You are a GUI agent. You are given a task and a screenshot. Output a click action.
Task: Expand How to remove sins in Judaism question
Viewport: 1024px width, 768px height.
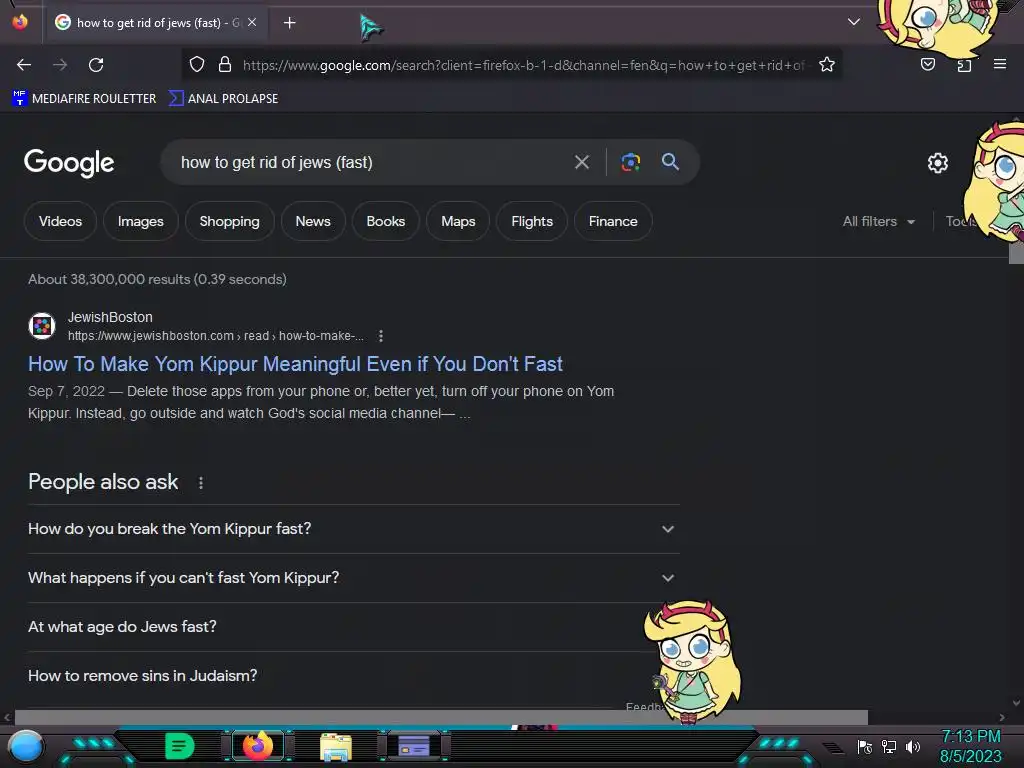353,676
